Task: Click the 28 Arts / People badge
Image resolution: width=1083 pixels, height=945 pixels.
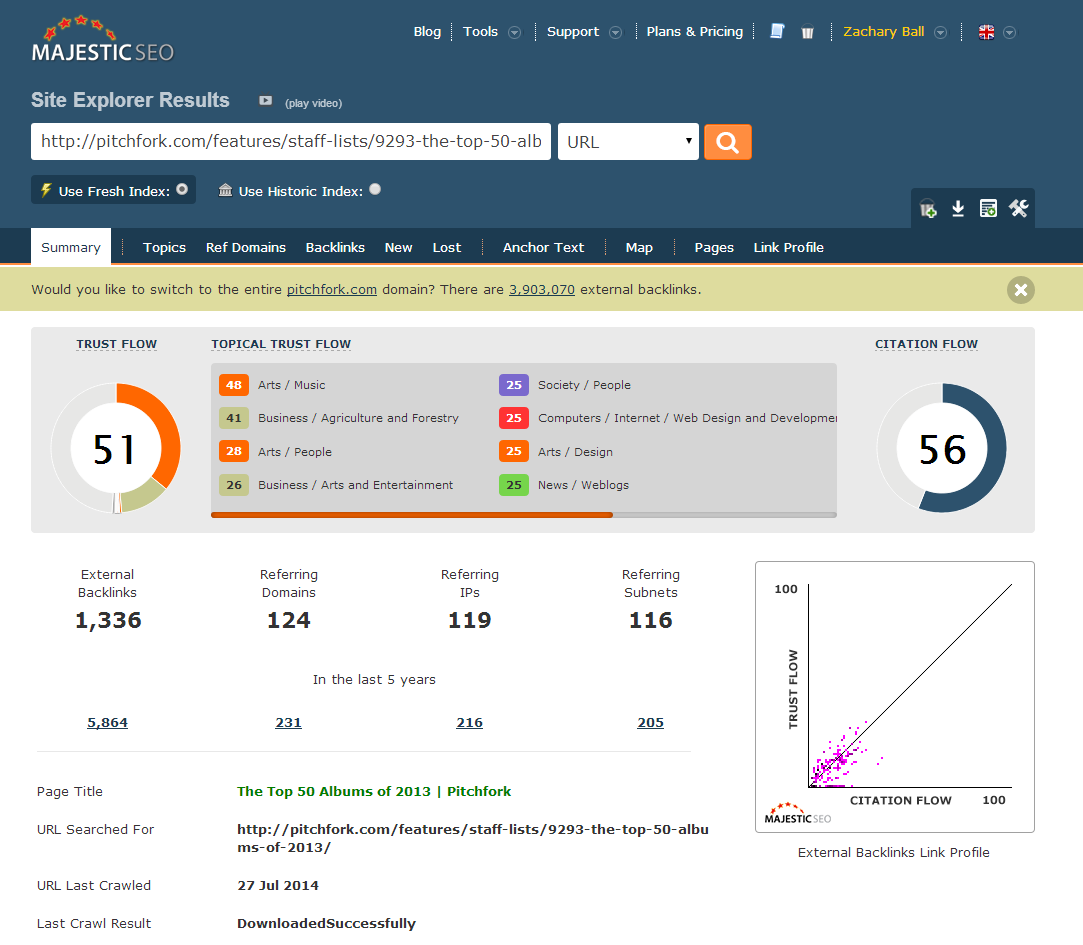Action: [233, 451]
